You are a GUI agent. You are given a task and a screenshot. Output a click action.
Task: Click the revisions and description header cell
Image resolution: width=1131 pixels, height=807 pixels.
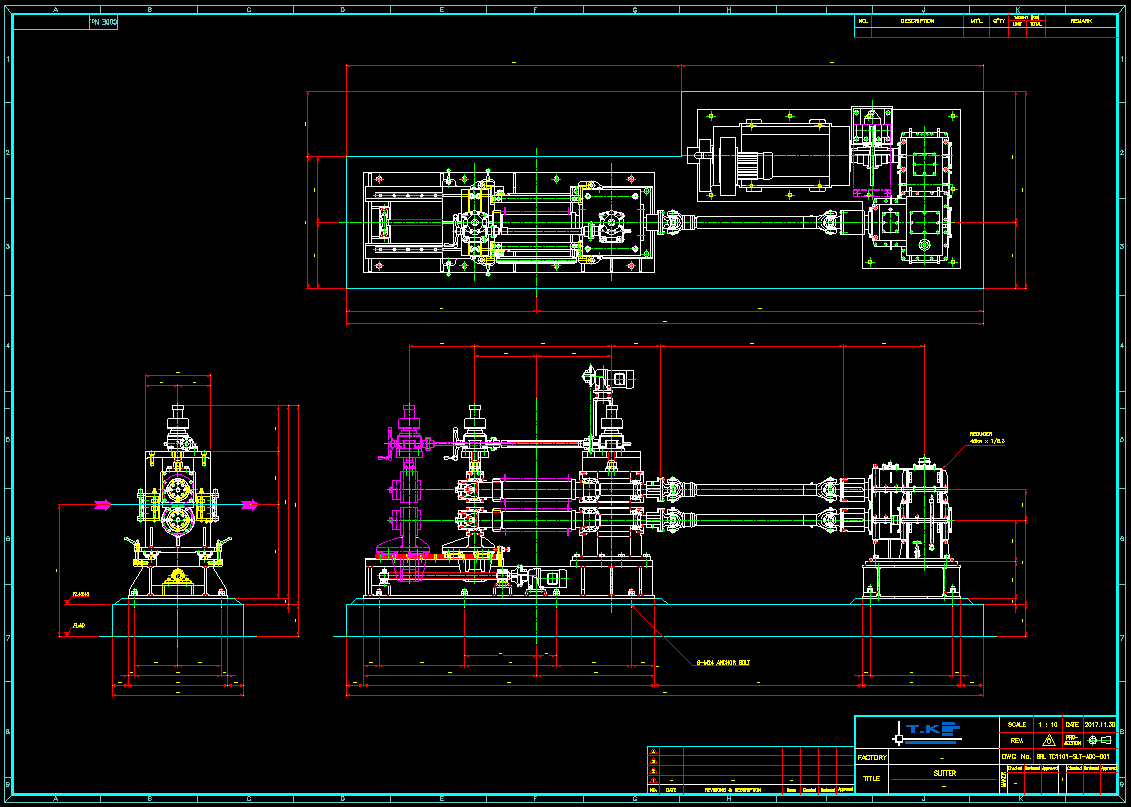[x=733, y=790]
